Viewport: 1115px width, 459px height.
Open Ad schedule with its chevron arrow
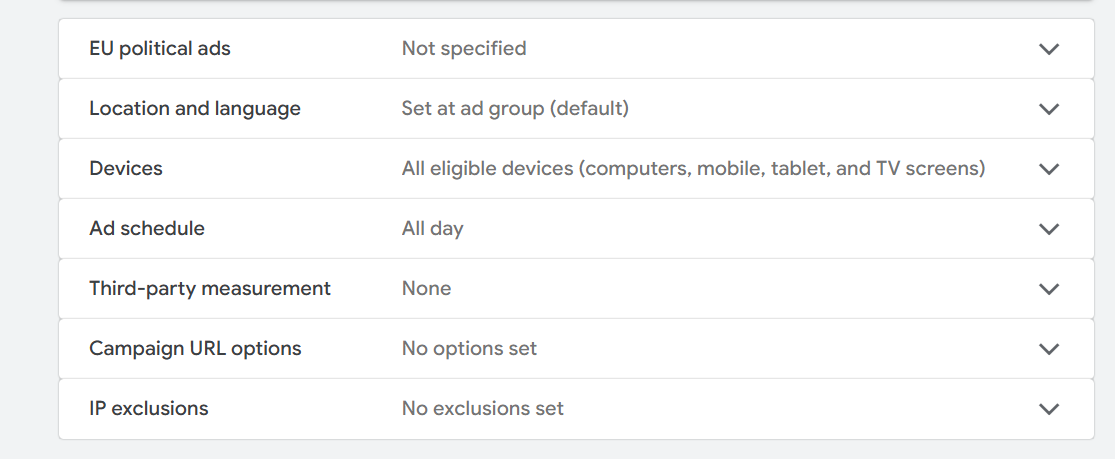(x=1048, y=229)
